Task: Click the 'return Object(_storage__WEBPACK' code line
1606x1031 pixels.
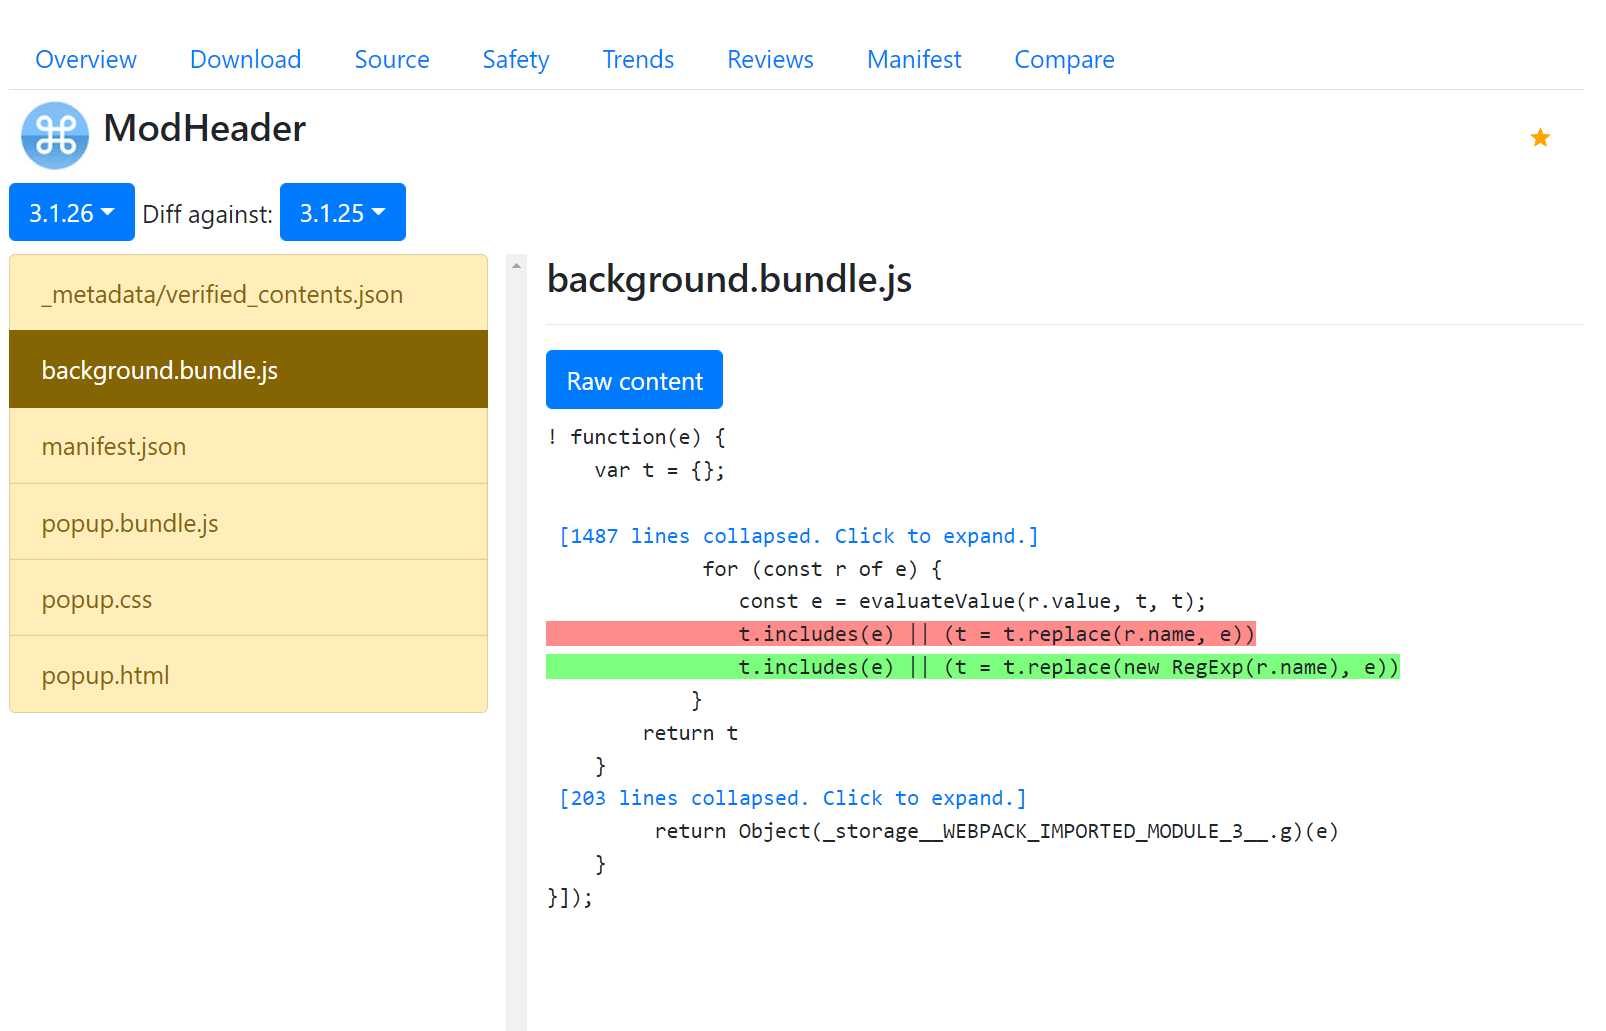Action: click(996, 831)
